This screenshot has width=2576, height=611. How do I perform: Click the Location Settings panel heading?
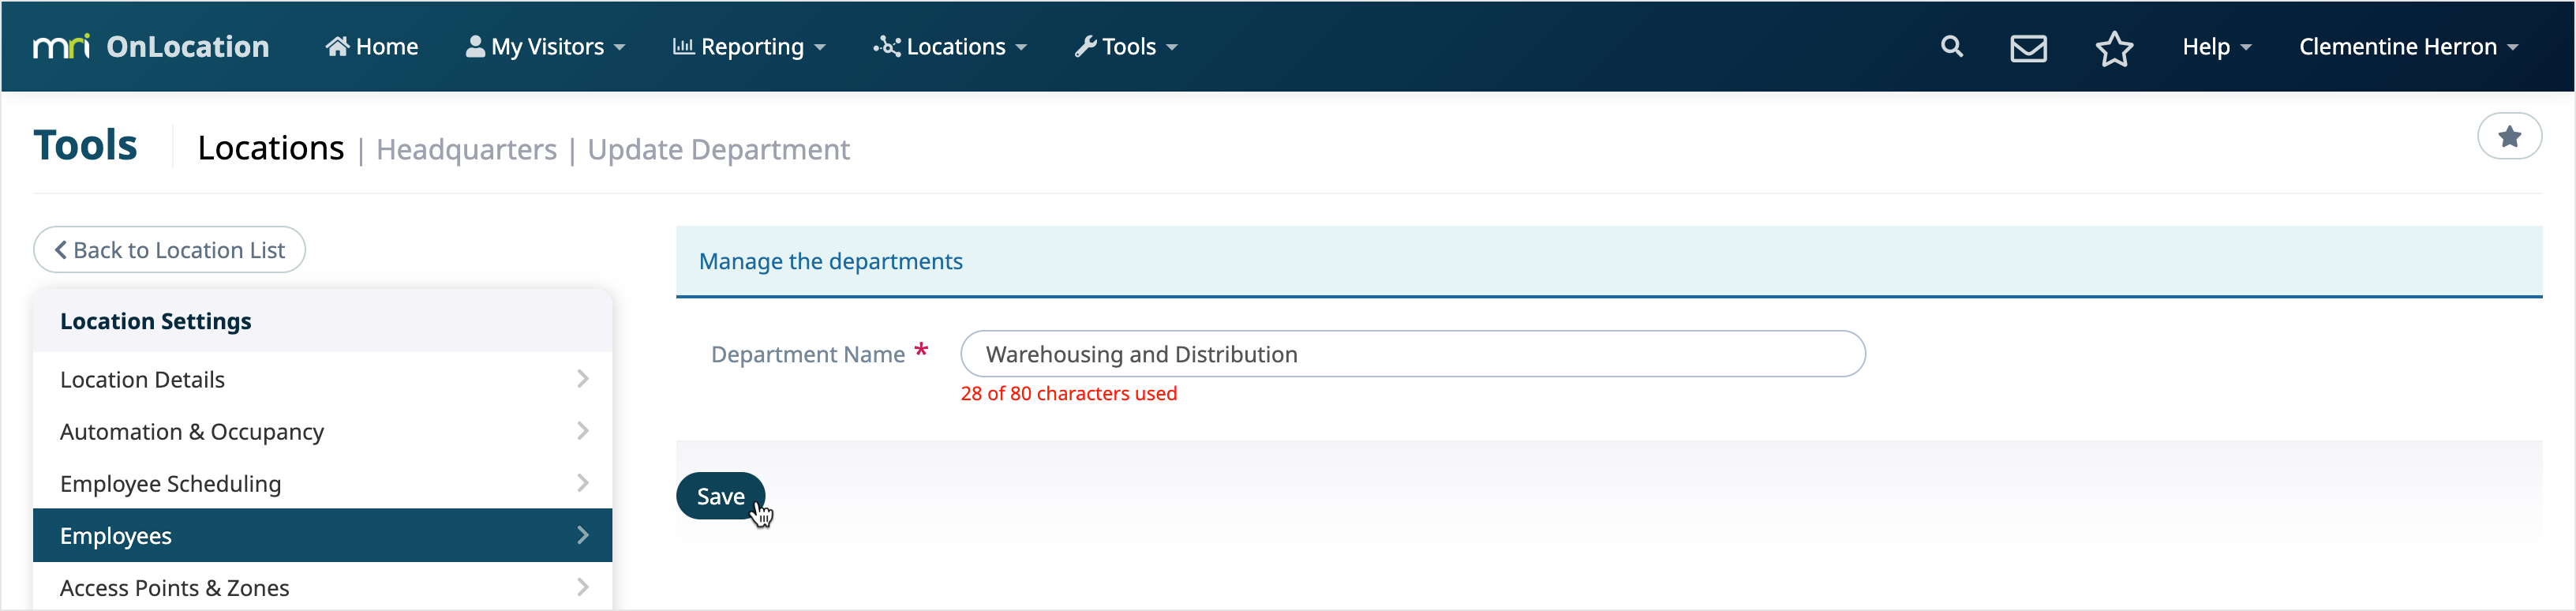155,321
